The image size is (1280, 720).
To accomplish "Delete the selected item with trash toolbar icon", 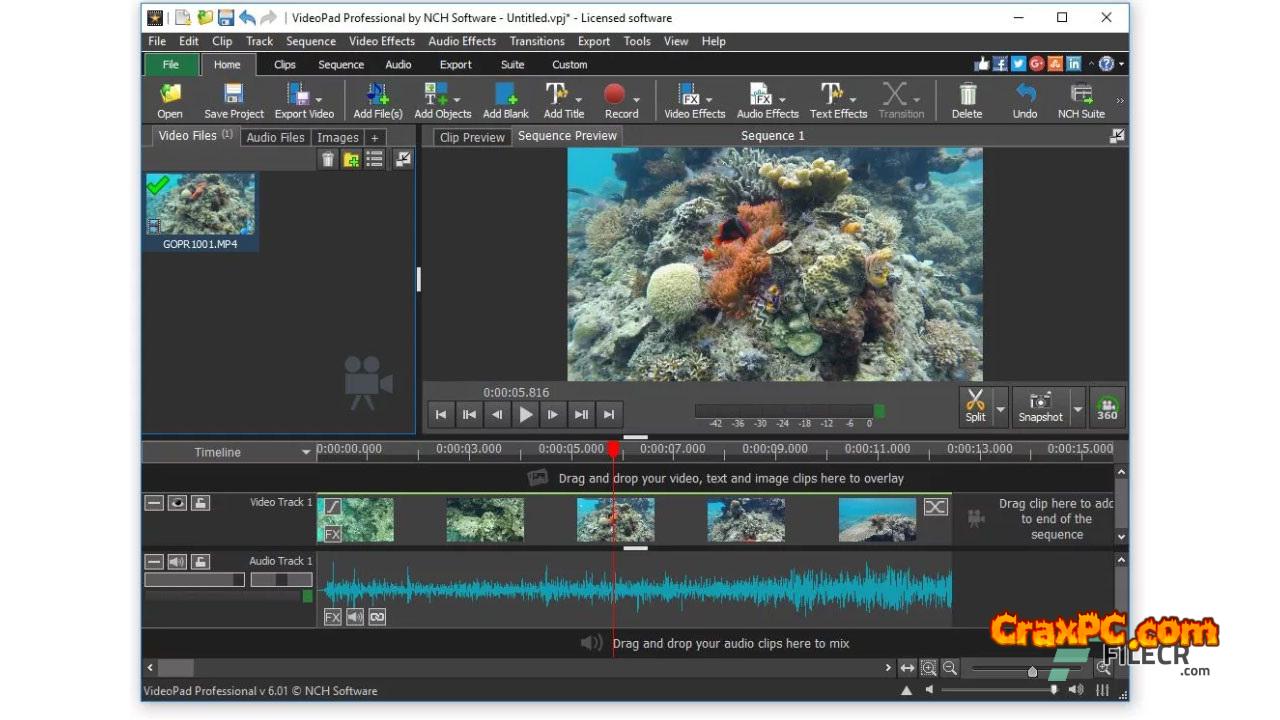I will tap(967, 96).
